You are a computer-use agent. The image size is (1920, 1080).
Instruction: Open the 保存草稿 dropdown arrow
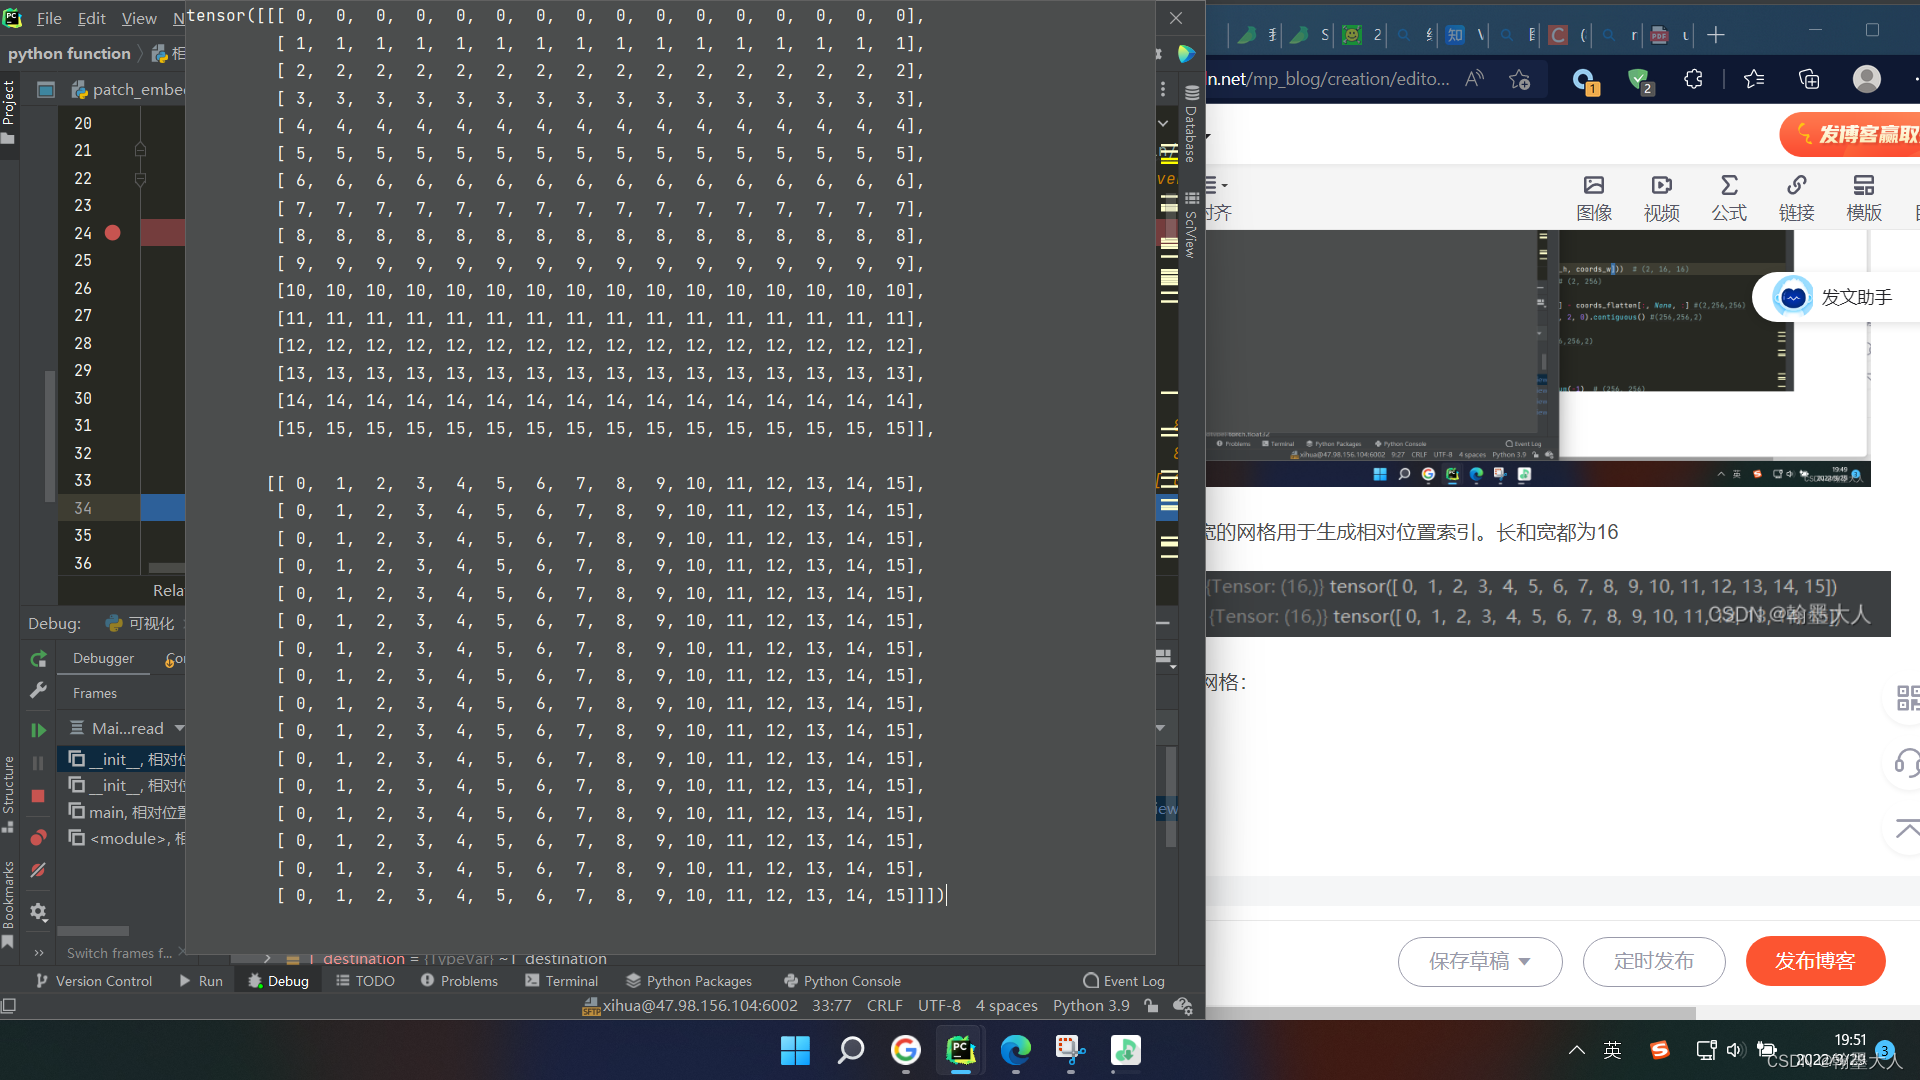pyautogui.click(x=1525, y=962)
